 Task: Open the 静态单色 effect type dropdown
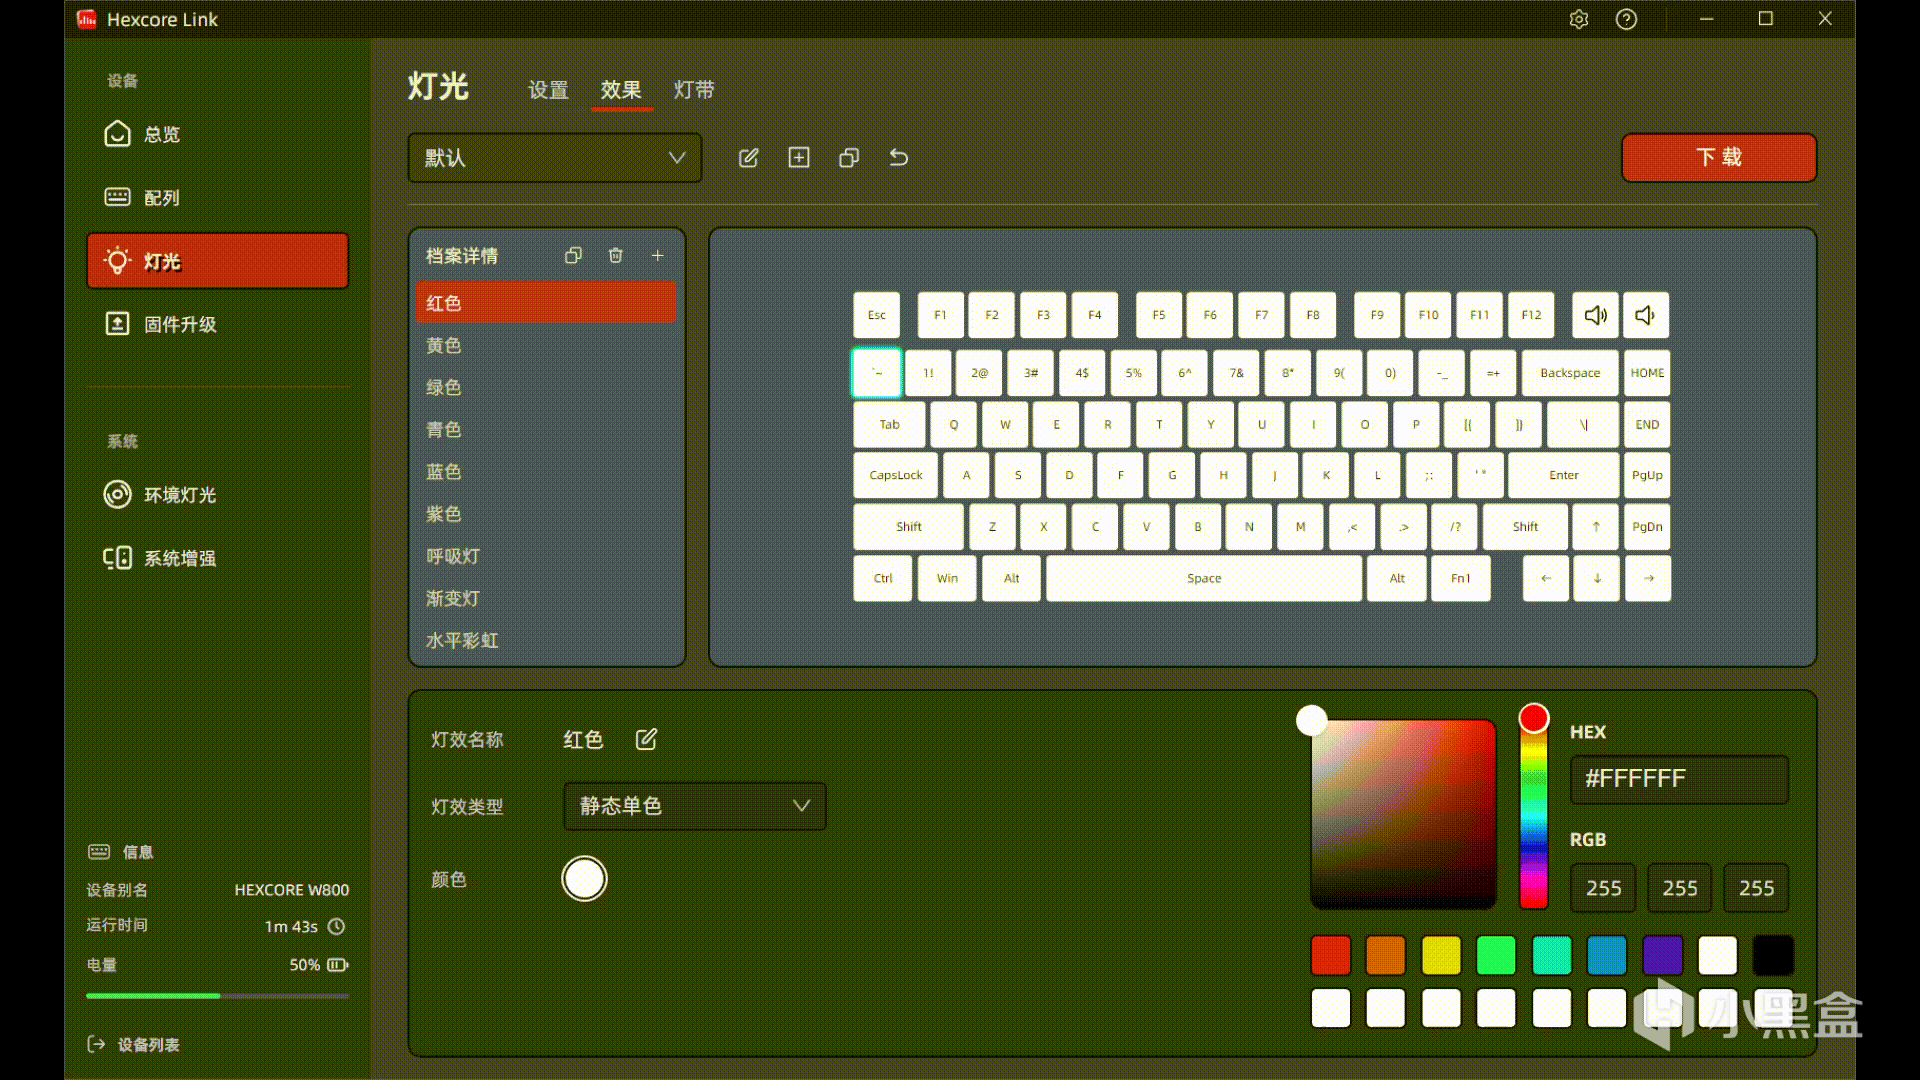click(695, 806)
